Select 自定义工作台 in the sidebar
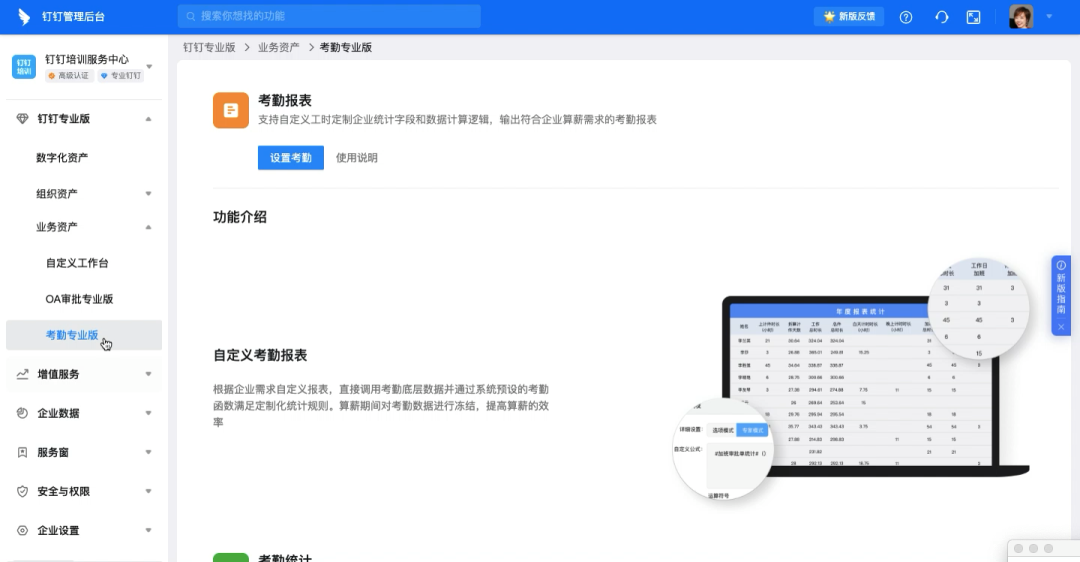Image resolution: width=1080 pixels, height=562 pixels. tap(77, 263)
